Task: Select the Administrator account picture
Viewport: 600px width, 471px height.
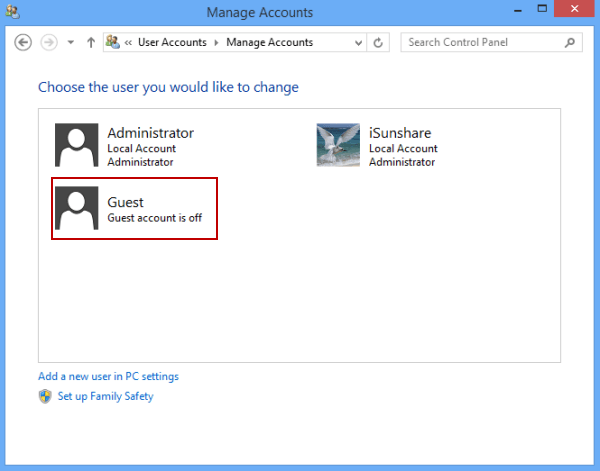Action: tap(77, 145)
